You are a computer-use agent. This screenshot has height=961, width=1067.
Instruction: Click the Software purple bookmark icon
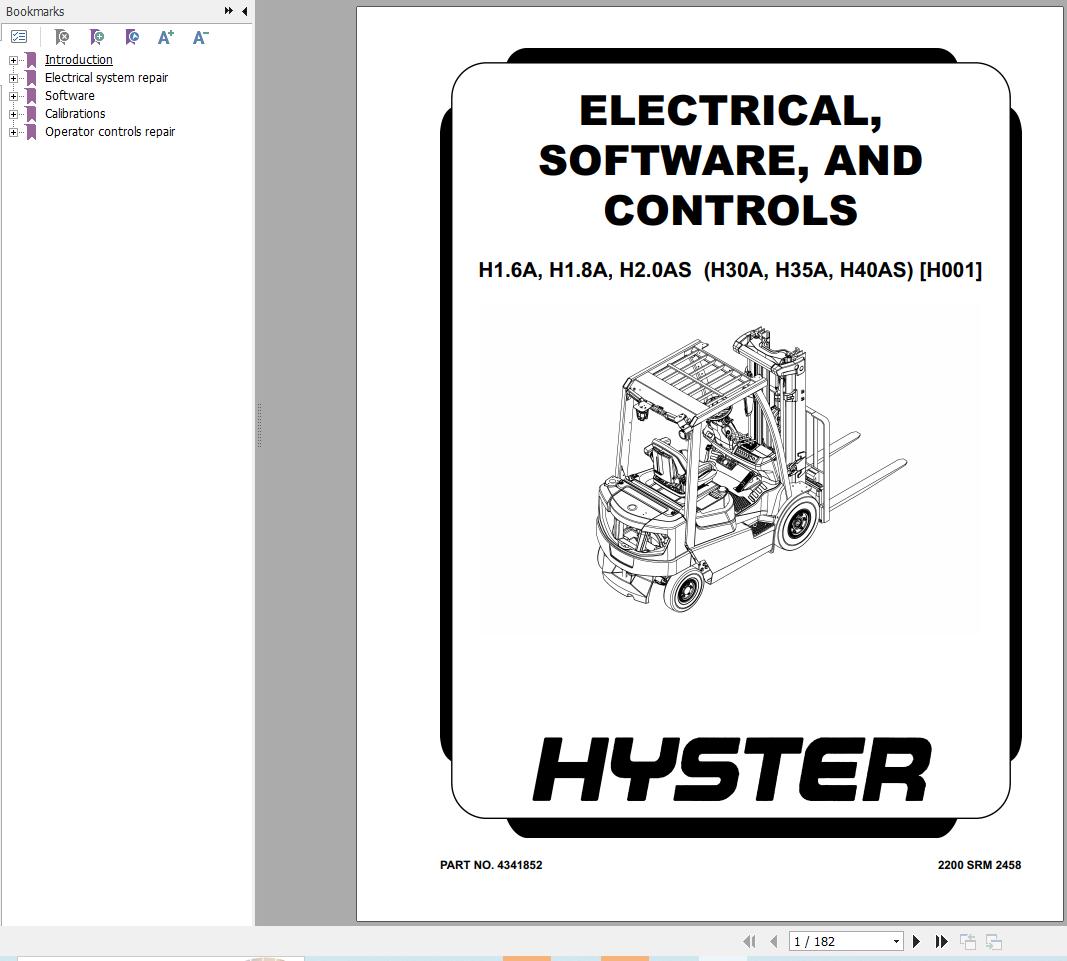[x=31, y=96]
